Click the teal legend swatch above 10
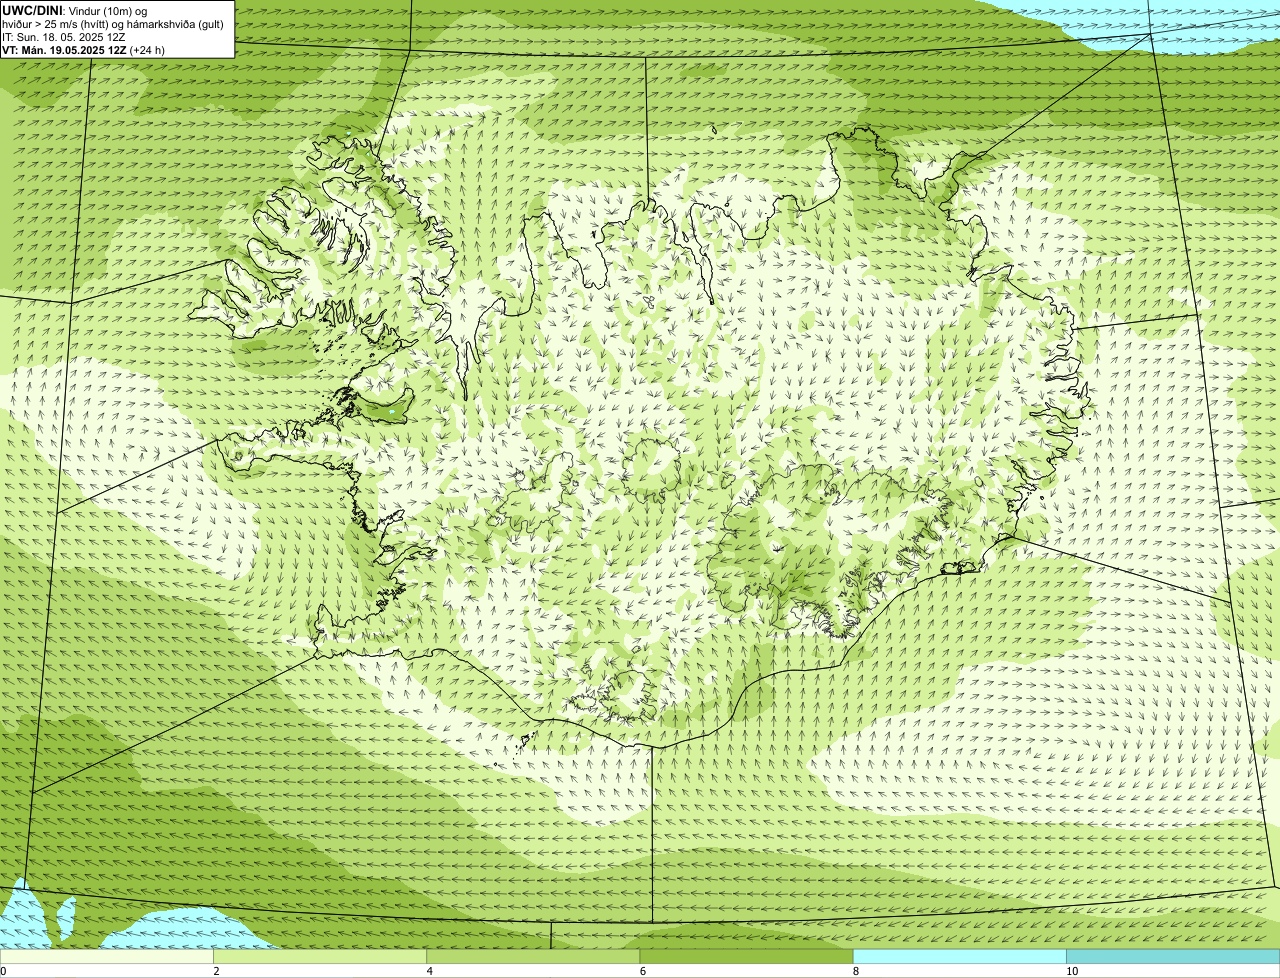The image size is (1280, 978). click(x=1173, y=957)
